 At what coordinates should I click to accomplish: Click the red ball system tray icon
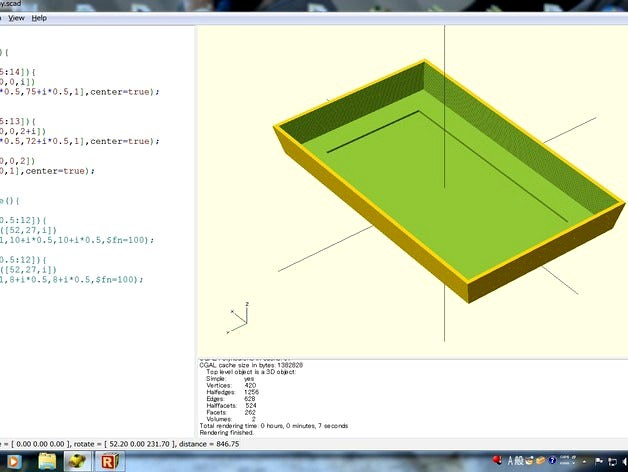coord(496,460)
